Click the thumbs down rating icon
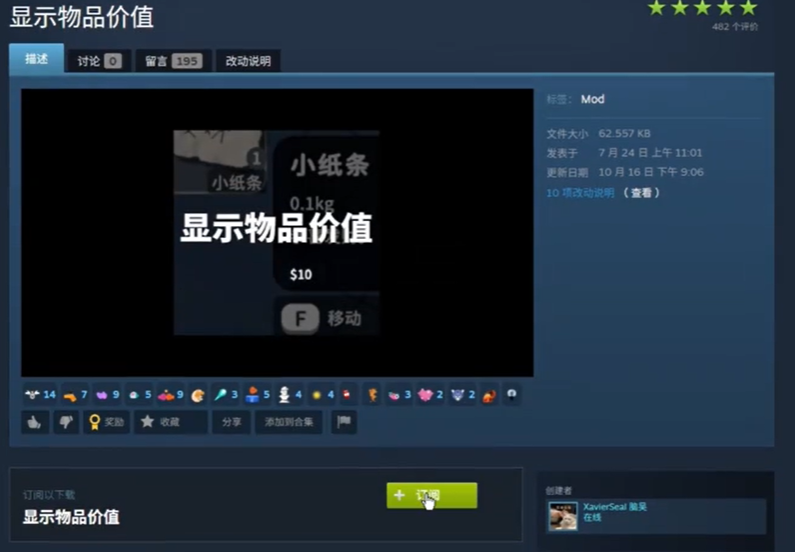The width and height of the screenshot is (795, 552). point(66,422)
